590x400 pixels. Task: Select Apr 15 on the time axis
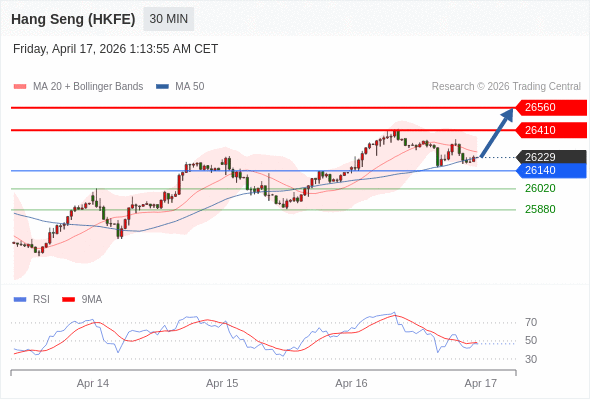[222, 383]
